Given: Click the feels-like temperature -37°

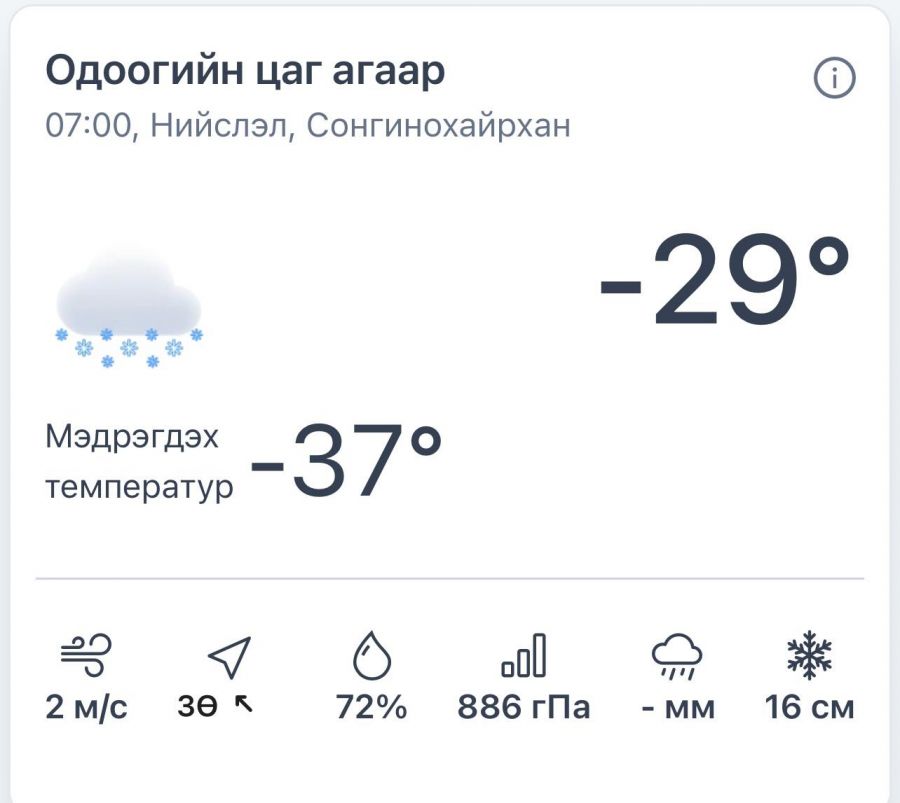Looking at the screenshot, I should pyautogui.click(x=346, y=460).
